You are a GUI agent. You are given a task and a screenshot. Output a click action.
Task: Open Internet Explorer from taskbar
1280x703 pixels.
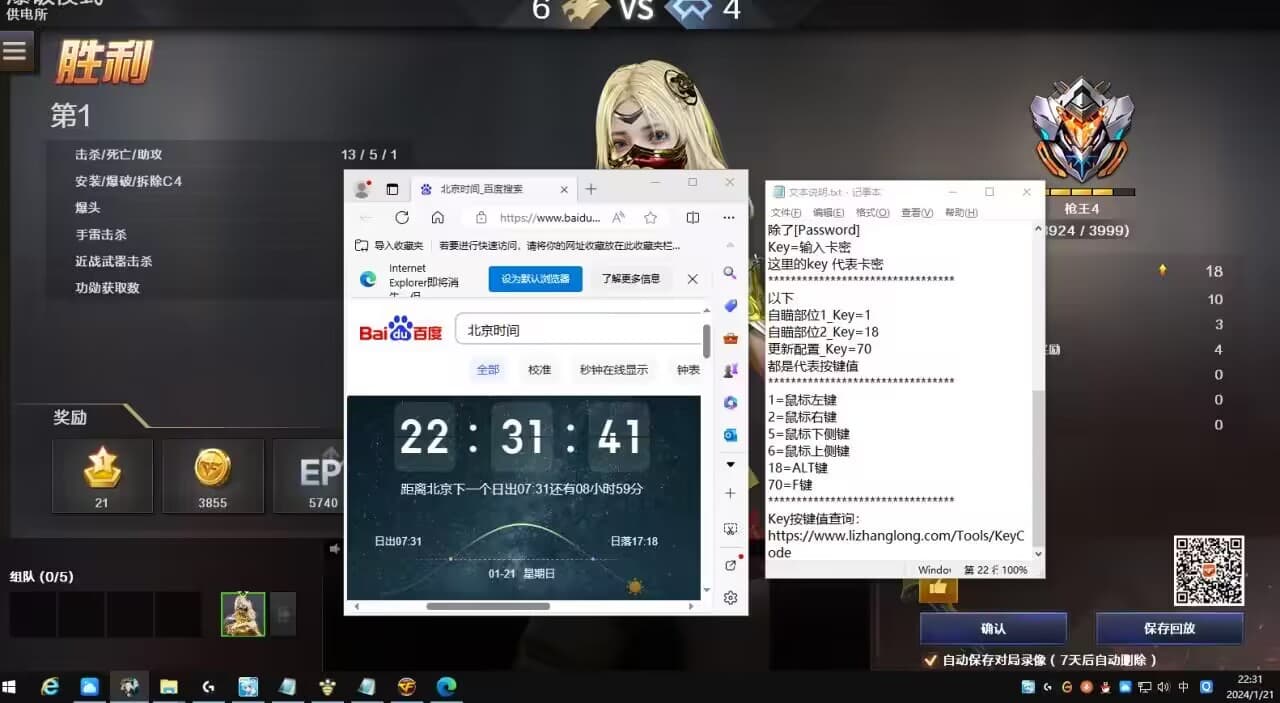[50, 687]
